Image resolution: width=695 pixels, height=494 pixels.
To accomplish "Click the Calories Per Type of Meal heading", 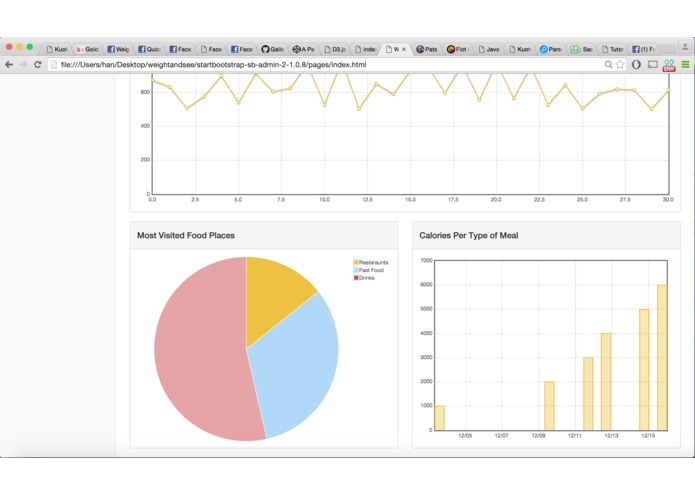I will pyautogui.click(x=469, y=236).
